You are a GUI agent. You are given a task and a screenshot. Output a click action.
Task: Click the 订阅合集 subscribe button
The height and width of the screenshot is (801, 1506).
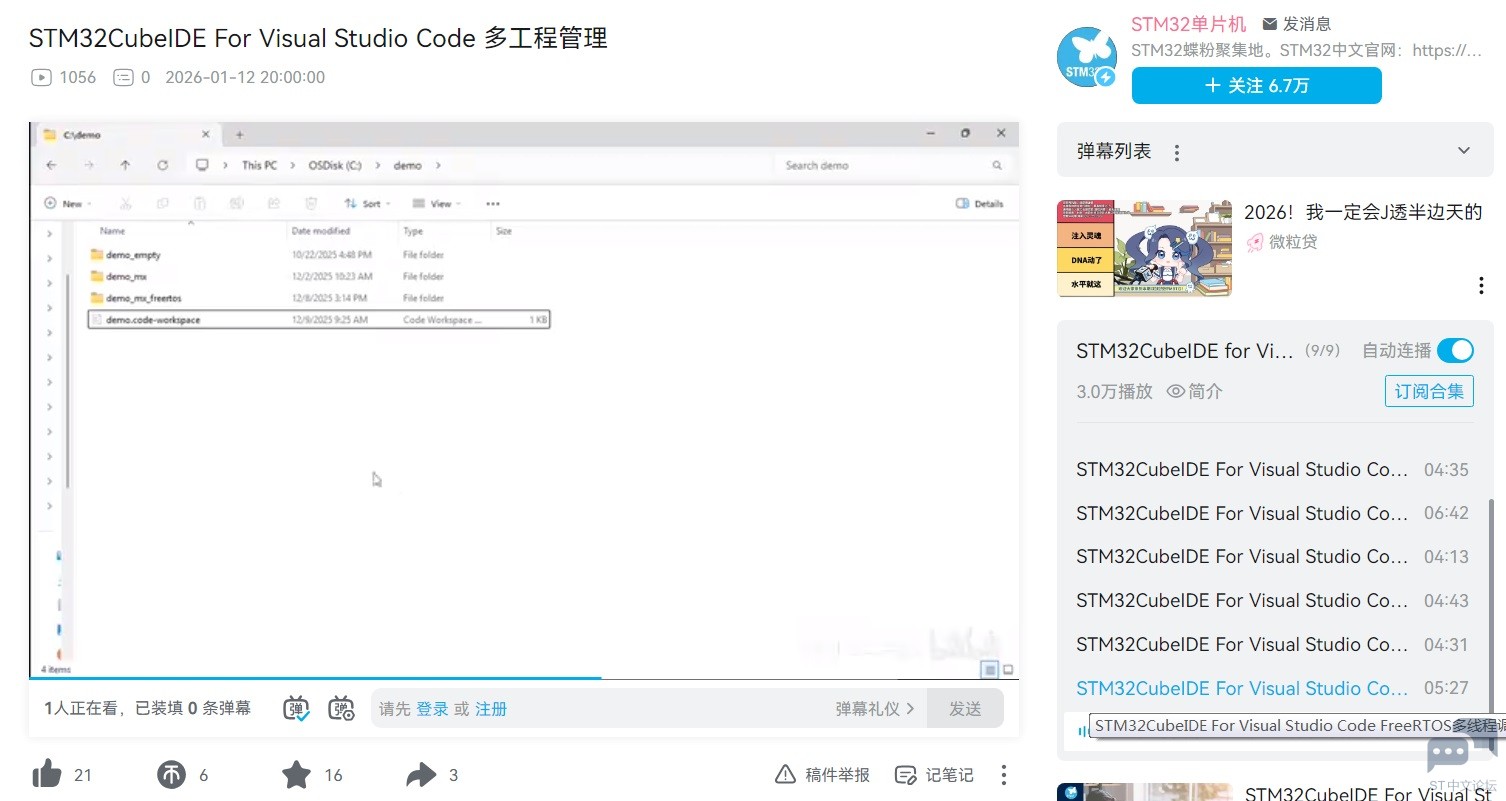point(1429,391)
